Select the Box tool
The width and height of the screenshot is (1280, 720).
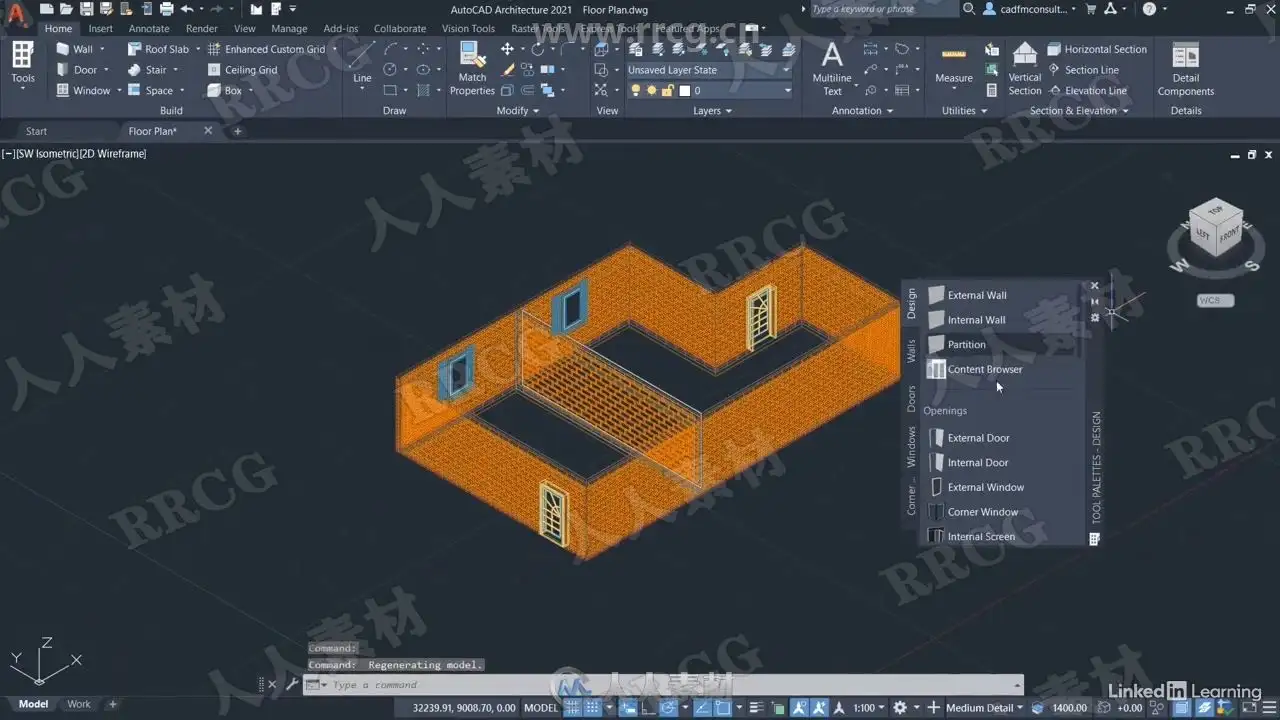(224, 91)
